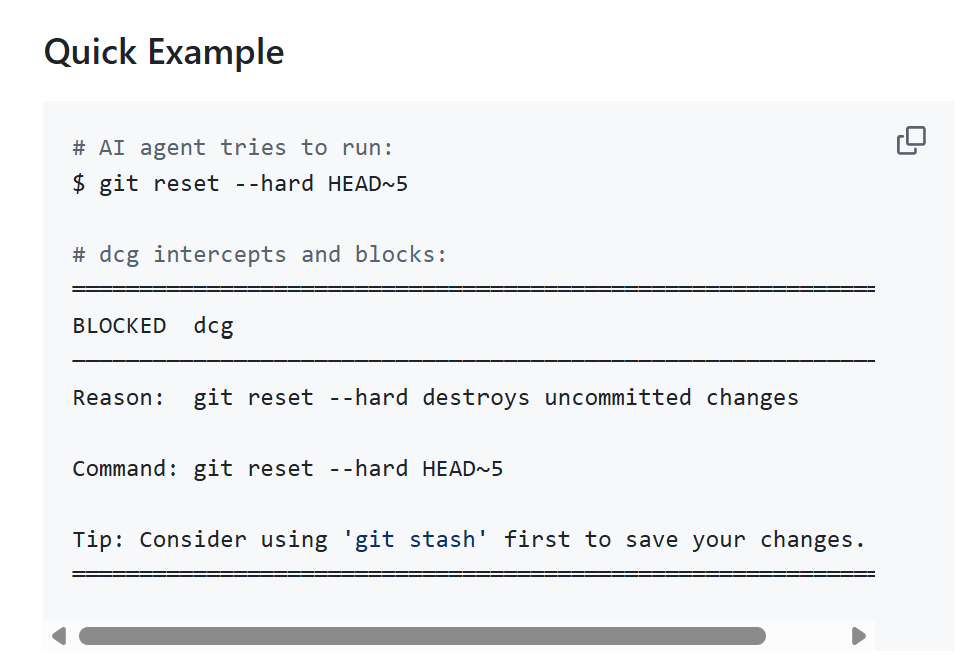Click the right scroll arrow of code block
This screenshot has height=672, width=968.
tap(858, 636)
